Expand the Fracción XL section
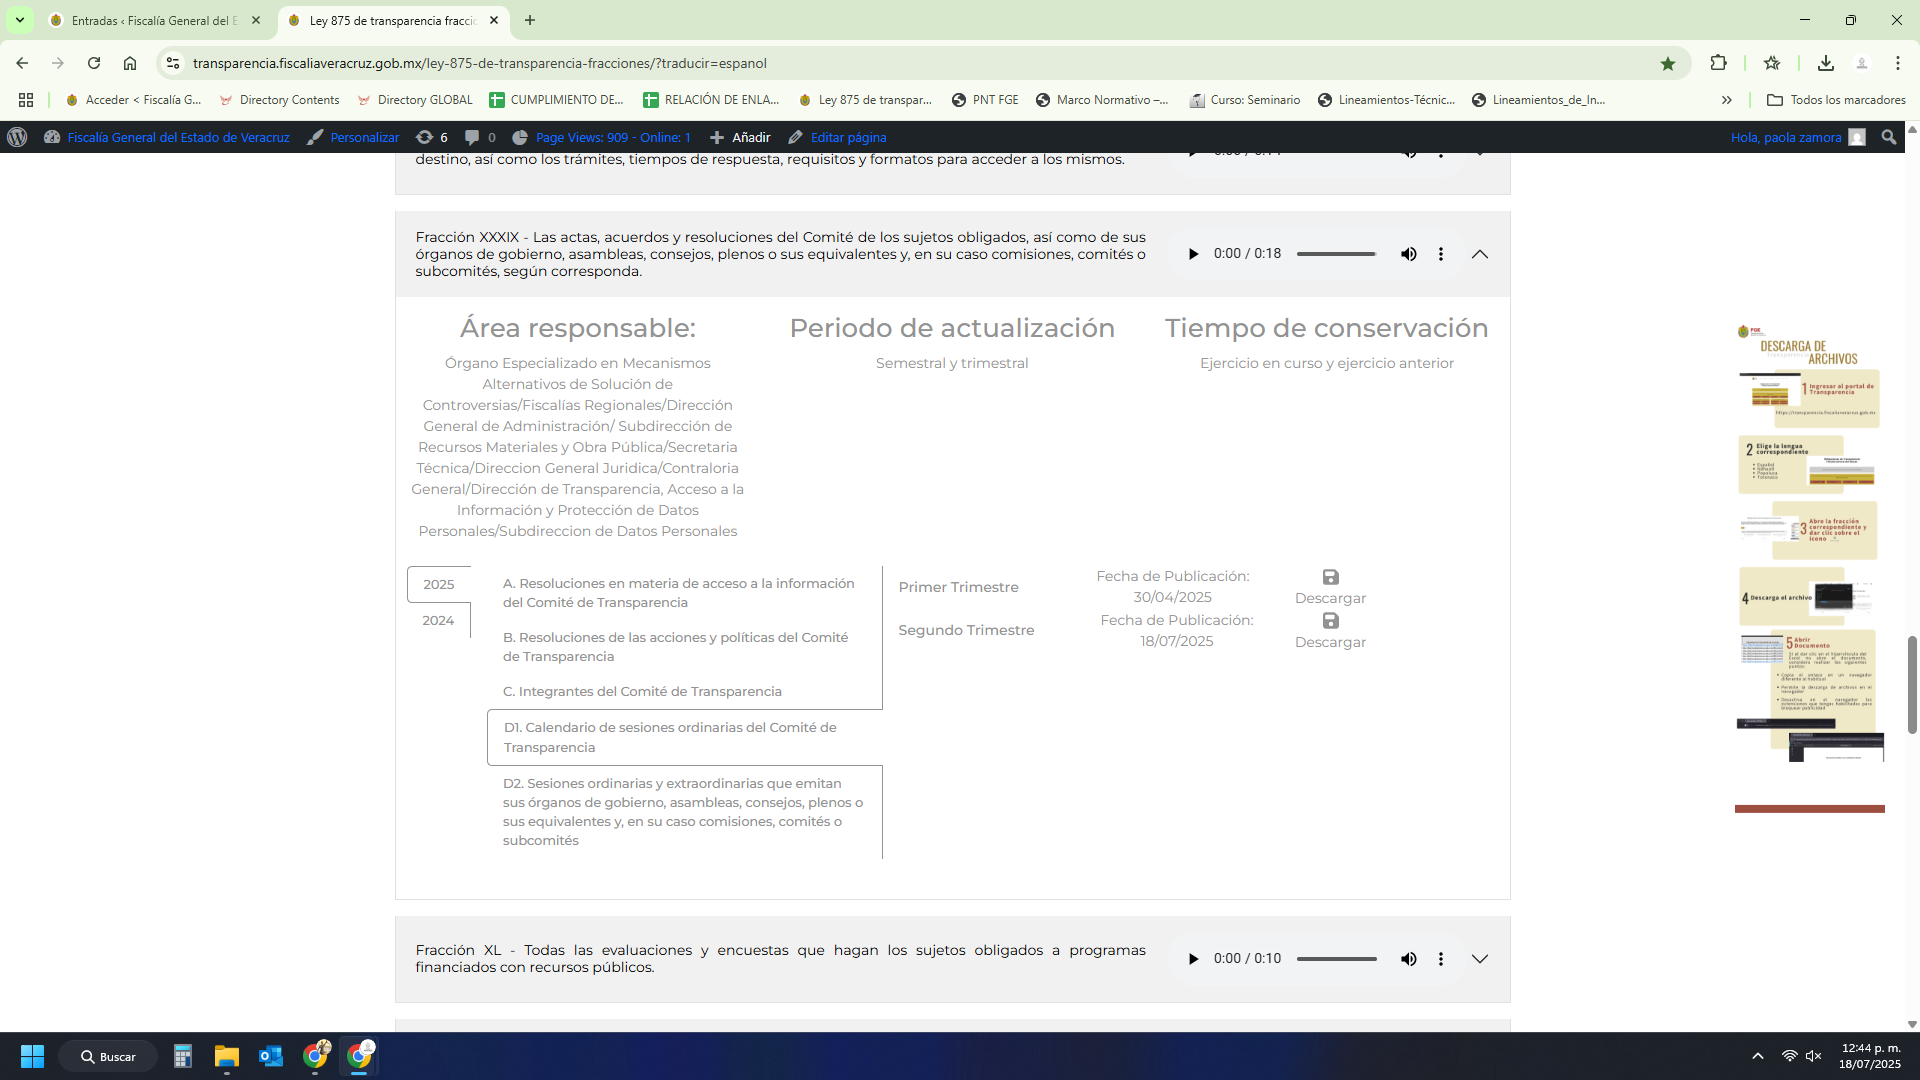Image resolution: width=1920 pixels, height=1080 pixels. click(1480, 959)
